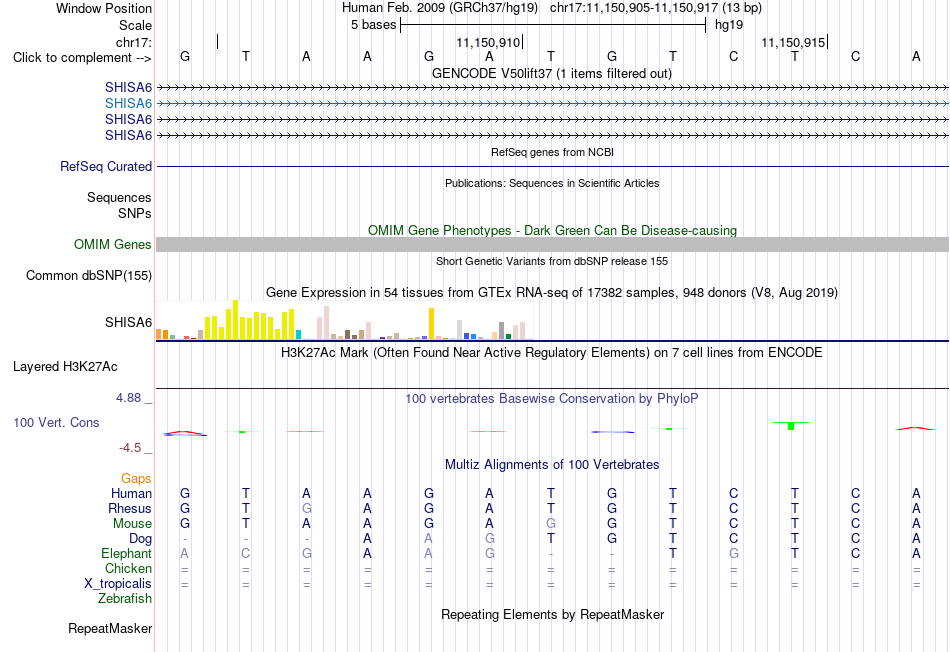Open 'Short Genetic Variants from dbSNP release 155' title

[x=552, y=261]
